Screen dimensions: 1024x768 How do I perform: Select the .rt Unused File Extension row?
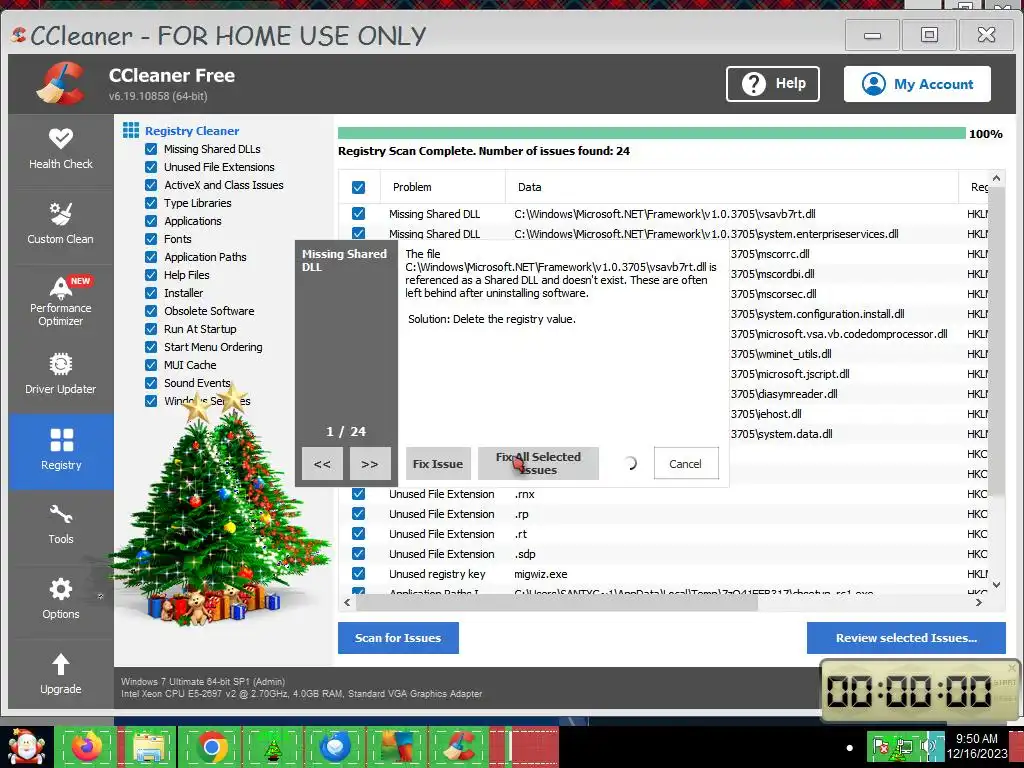[x=664, y=534]
